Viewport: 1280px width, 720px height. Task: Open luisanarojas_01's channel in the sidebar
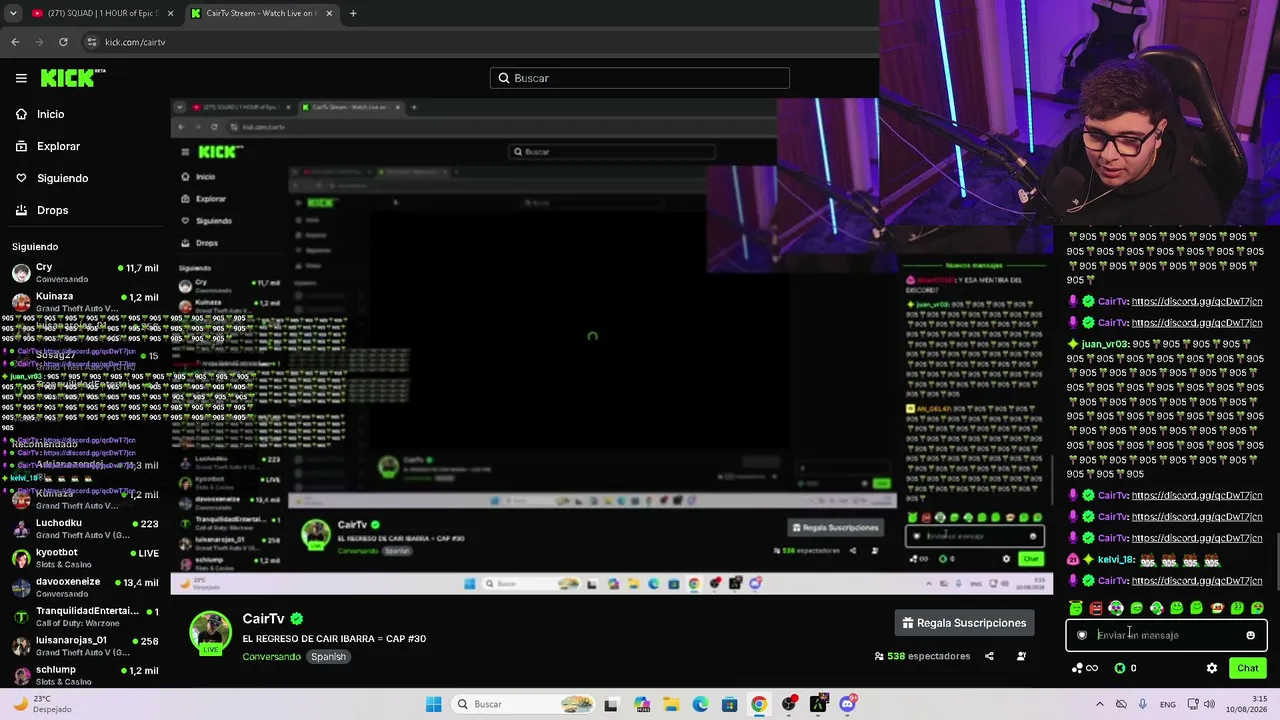85,645
